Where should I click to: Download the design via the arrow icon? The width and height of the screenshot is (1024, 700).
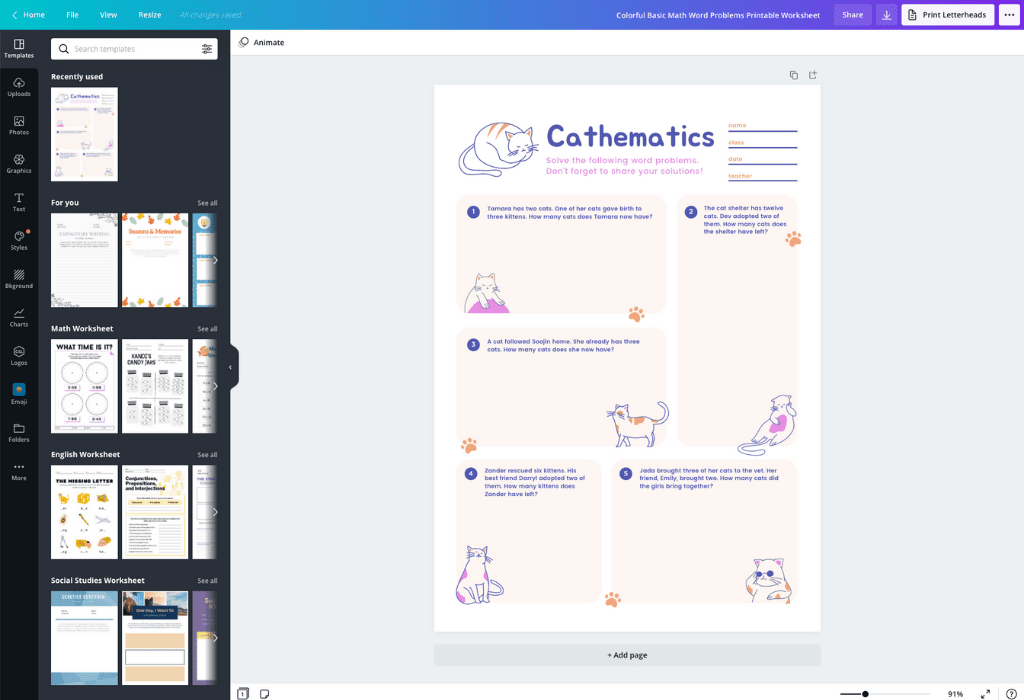[886, 15]
